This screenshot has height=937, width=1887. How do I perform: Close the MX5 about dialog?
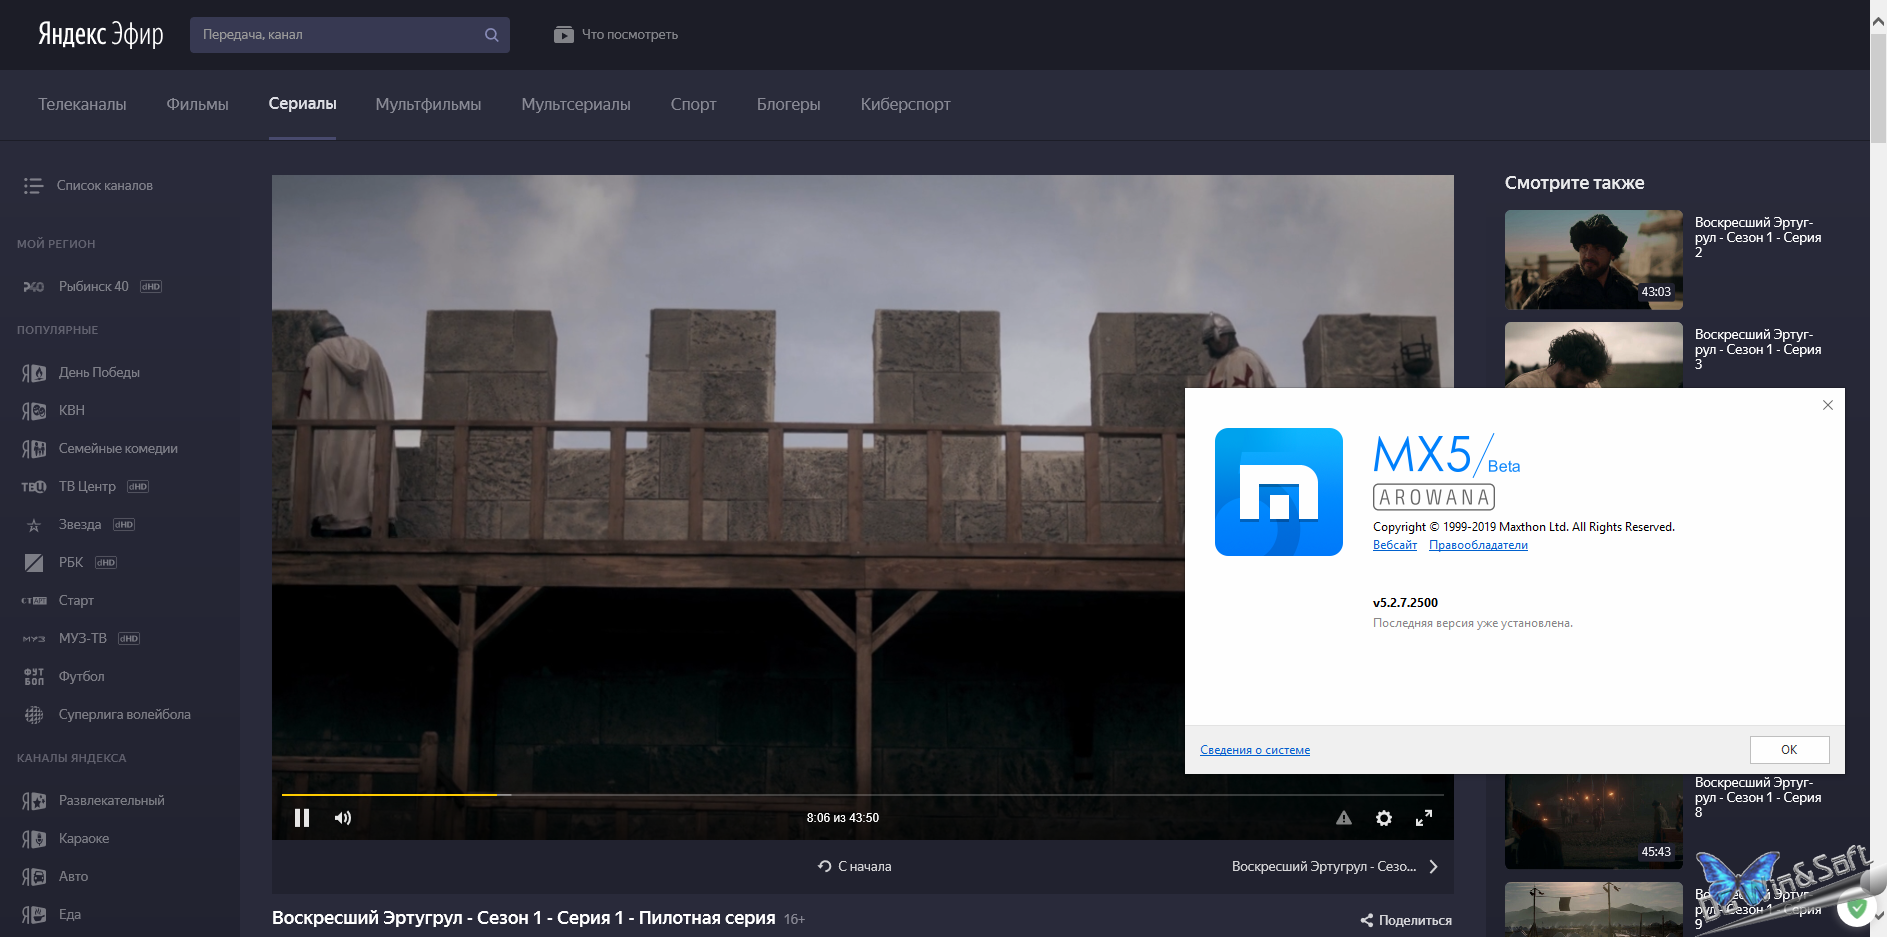(1828, 405)
